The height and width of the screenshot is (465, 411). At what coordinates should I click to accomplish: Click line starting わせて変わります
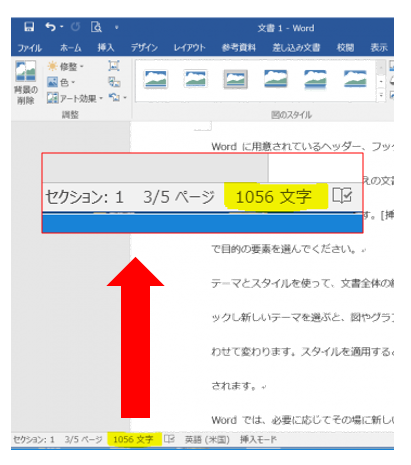(303, 352)
